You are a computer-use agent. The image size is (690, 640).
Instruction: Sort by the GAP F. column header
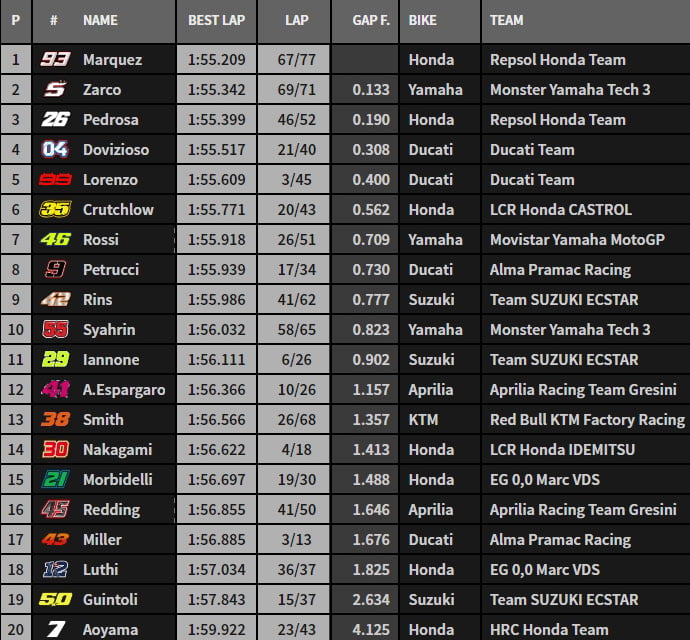370,20
